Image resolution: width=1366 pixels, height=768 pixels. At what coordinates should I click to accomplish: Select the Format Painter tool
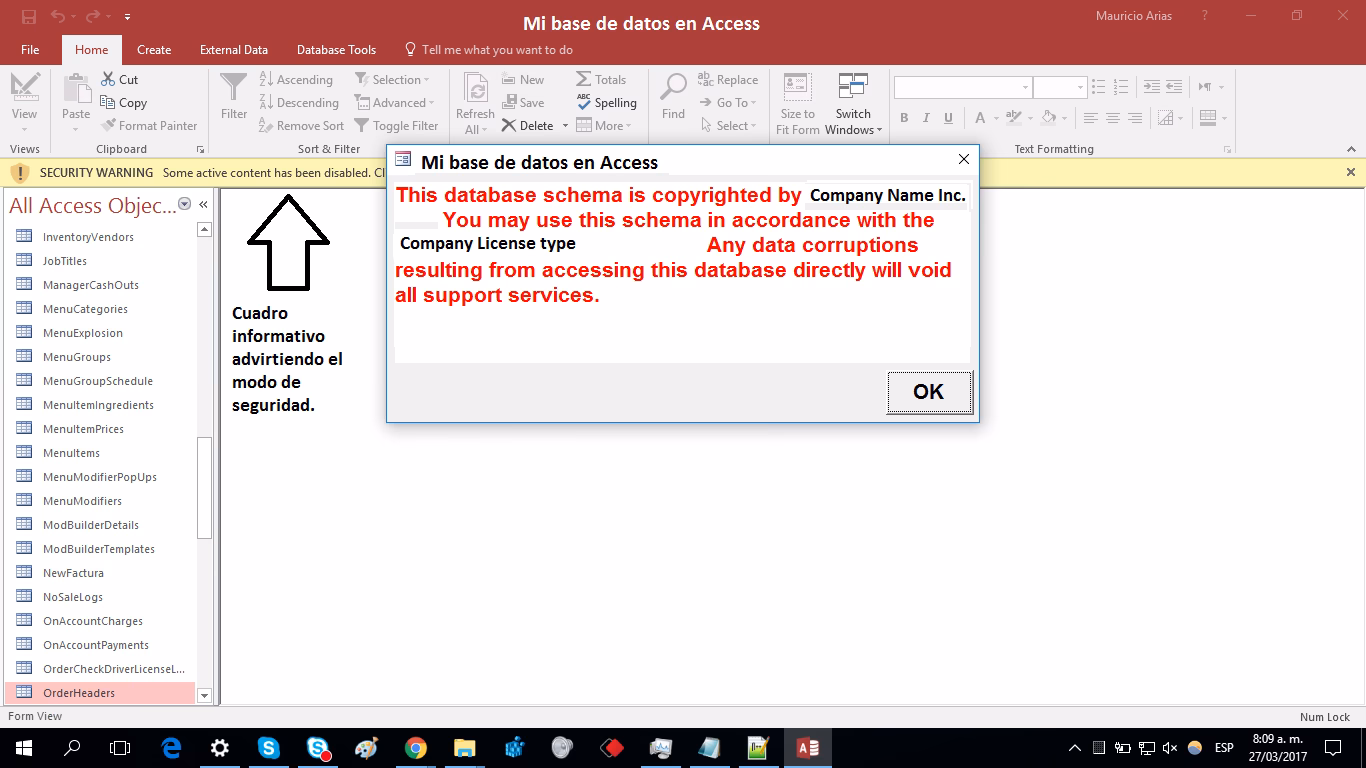(149, 126)
